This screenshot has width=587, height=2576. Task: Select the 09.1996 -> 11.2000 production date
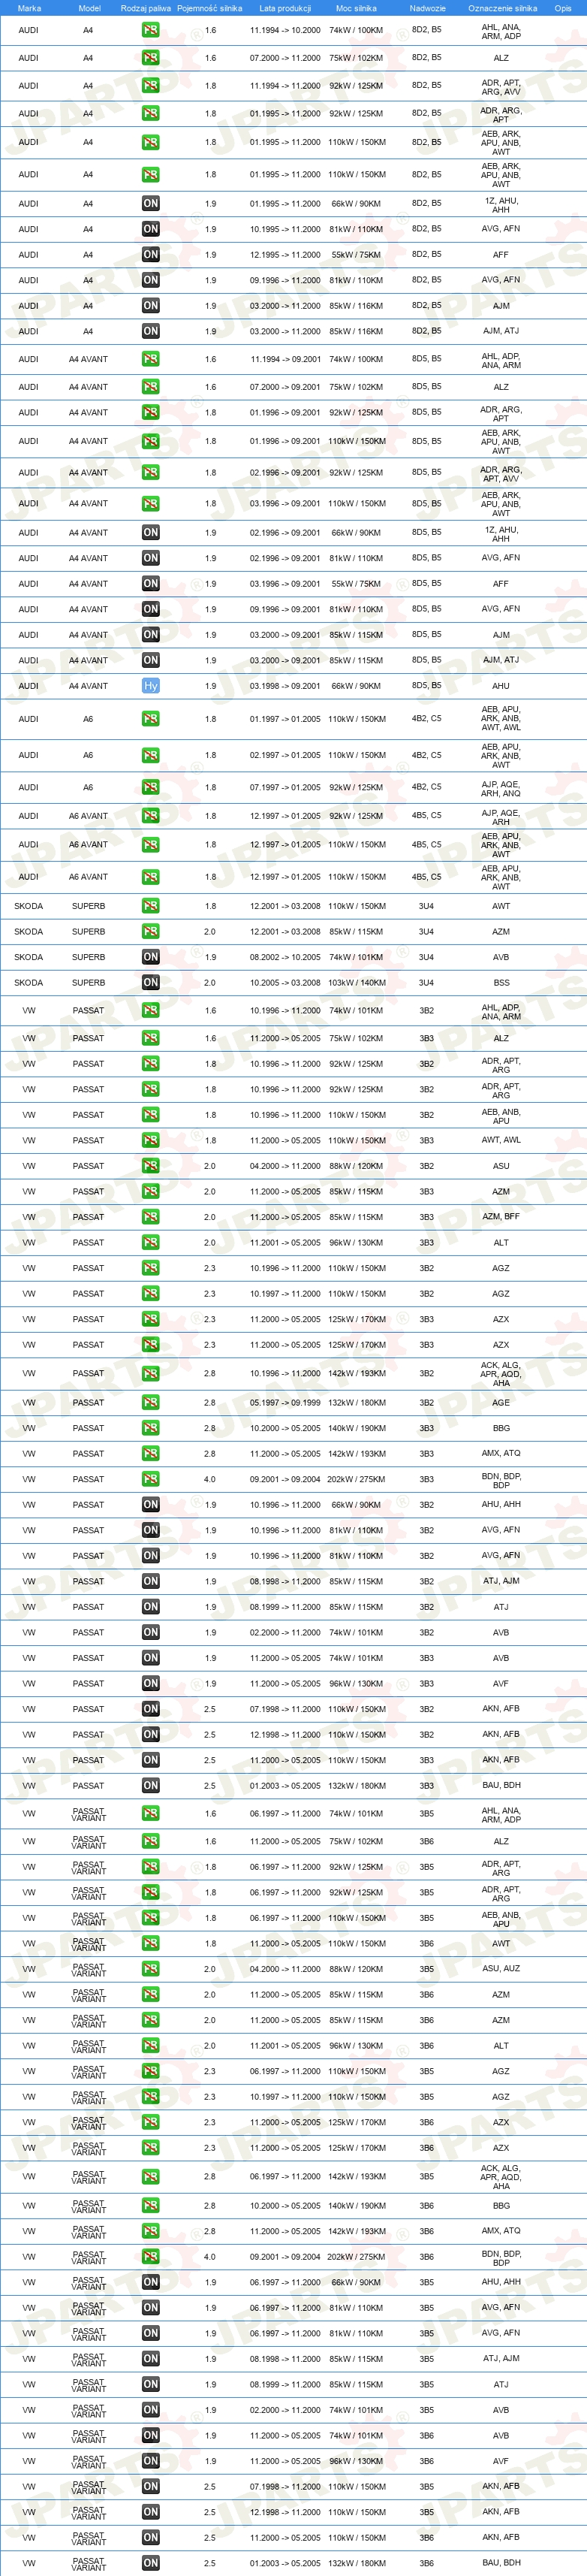(285, 280)
